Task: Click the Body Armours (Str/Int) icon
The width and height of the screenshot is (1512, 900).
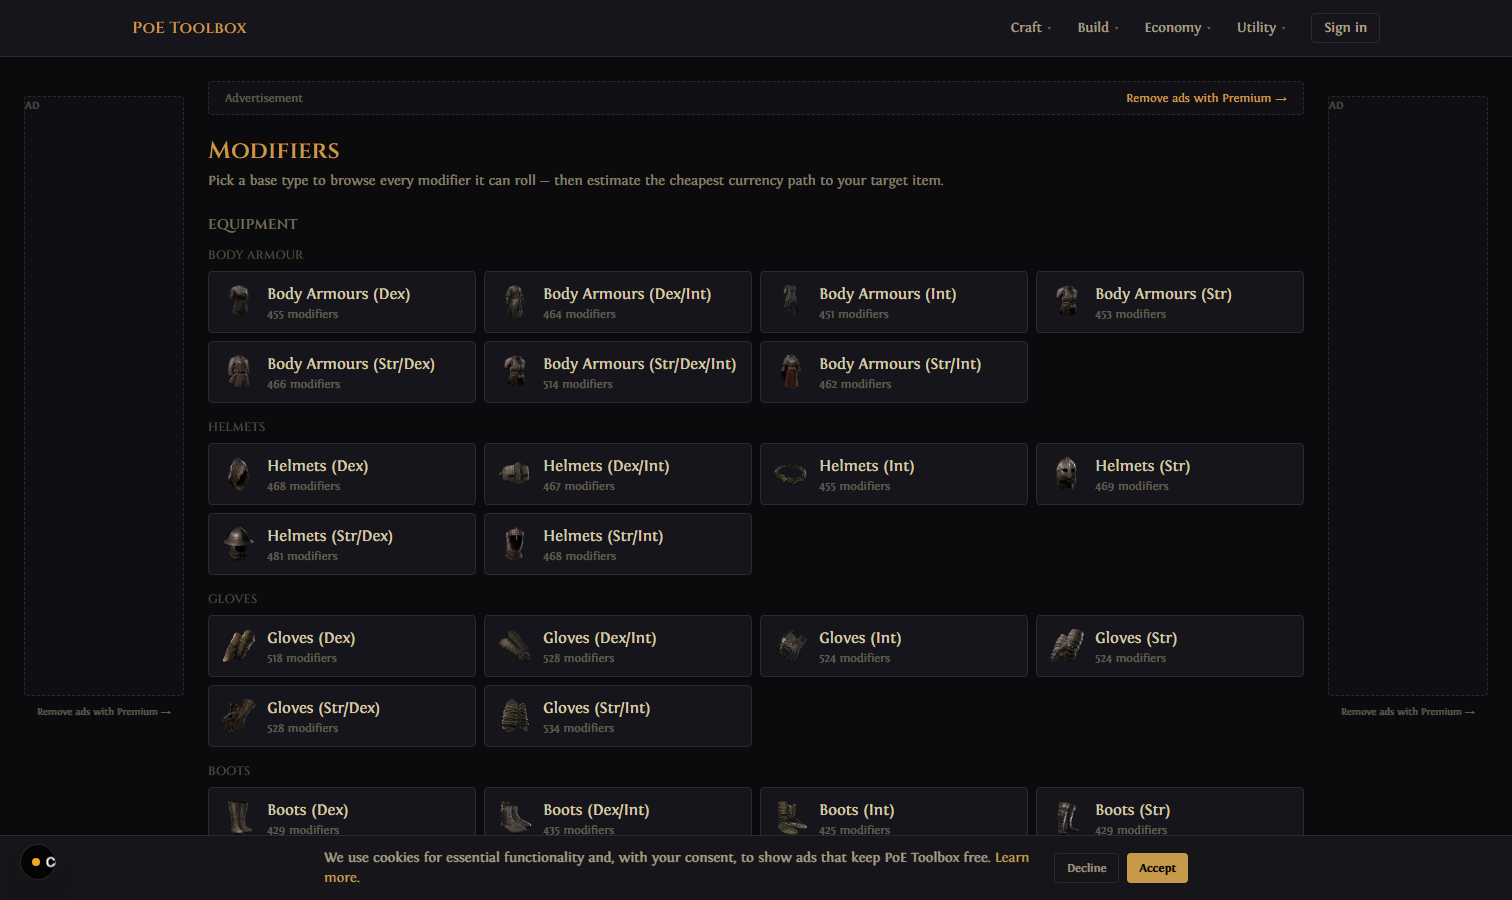Action: pyautogui.click(x=791, y=372)
